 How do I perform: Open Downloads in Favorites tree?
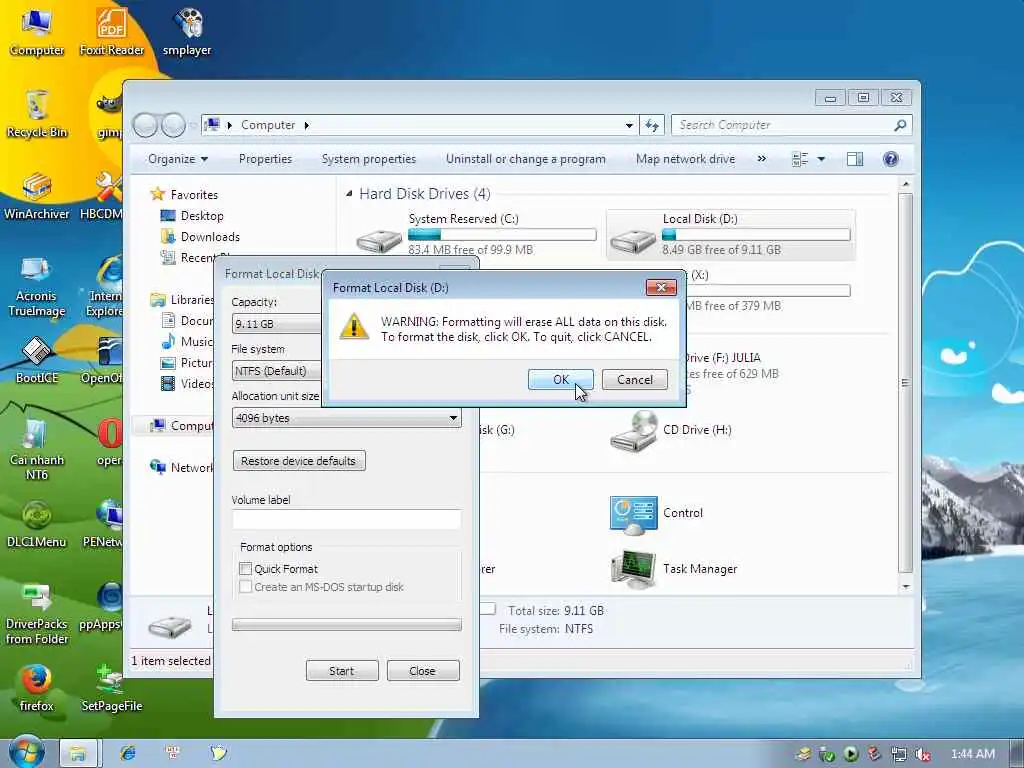(x=210, y=237)
